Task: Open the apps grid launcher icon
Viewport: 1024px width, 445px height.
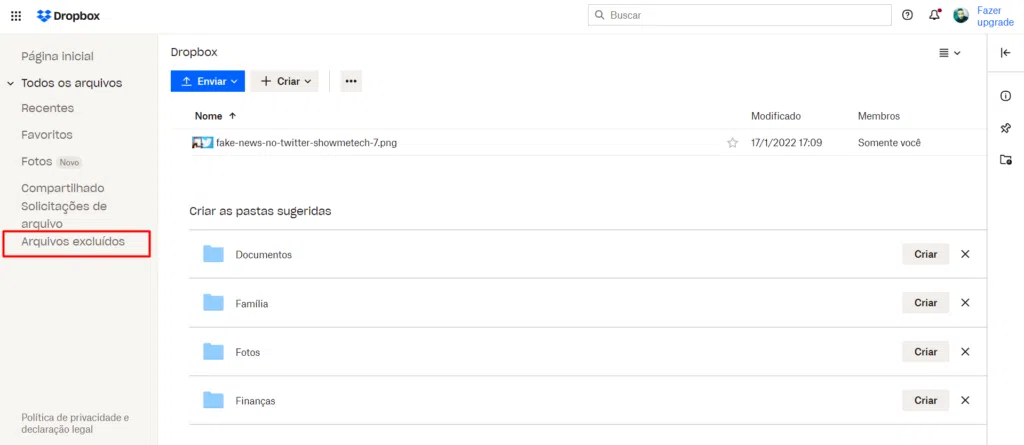Action: (x=16, y=16)
